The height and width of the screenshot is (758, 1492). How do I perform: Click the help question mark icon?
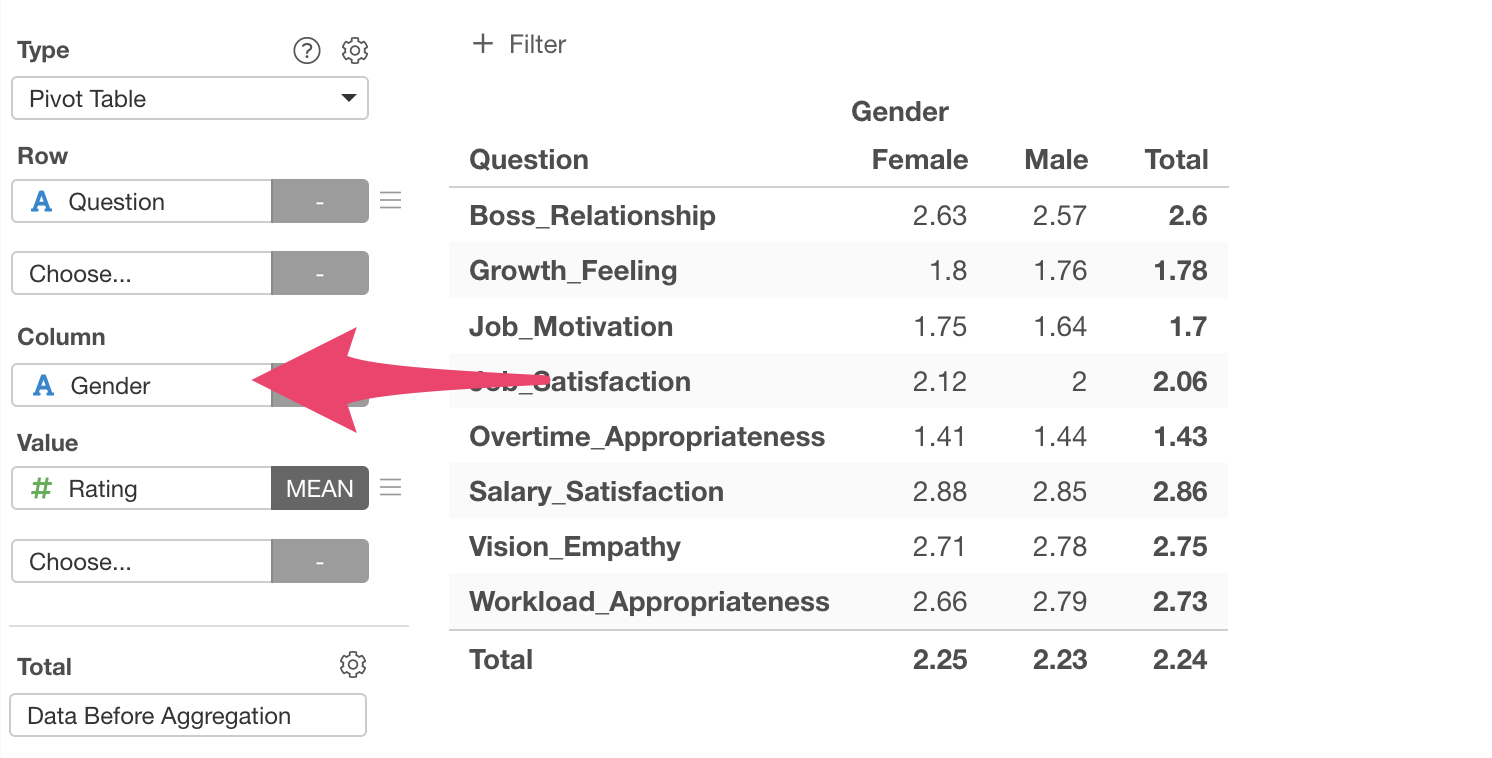coord(306,50)
